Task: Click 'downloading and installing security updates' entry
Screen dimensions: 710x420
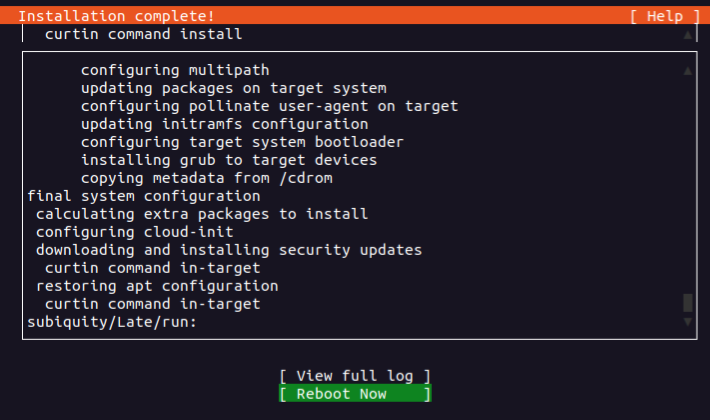Action: (x=228, y=250)
